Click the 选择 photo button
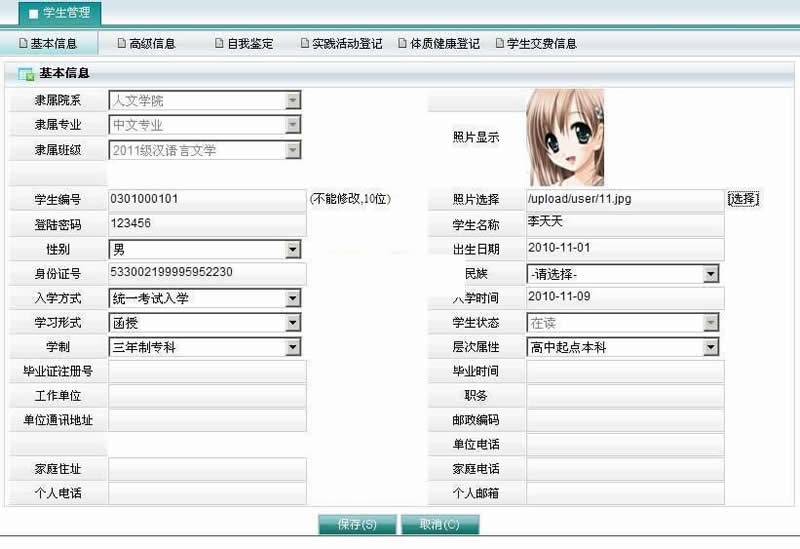 click(743, 199)
